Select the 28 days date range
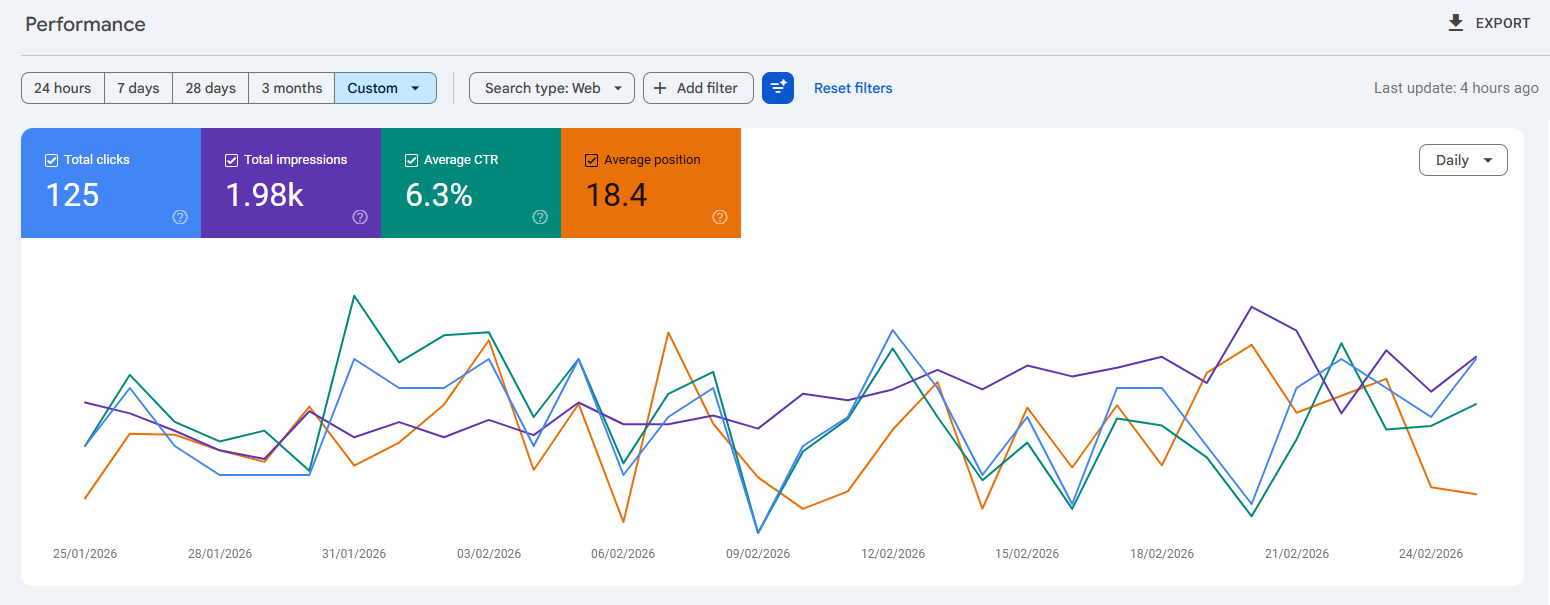 point(210,88)
